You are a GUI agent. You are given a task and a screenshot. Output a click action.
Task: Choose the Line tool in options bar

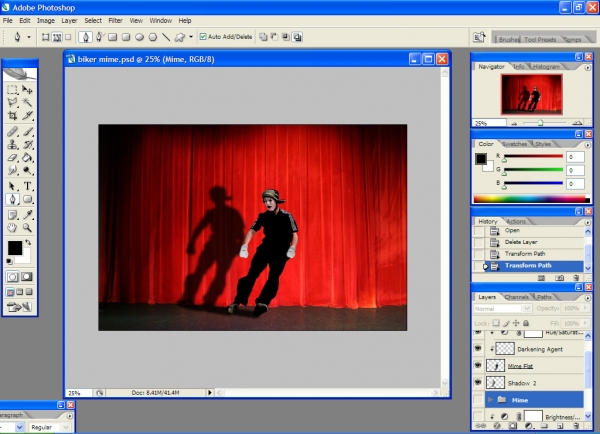tap(166, 37)
